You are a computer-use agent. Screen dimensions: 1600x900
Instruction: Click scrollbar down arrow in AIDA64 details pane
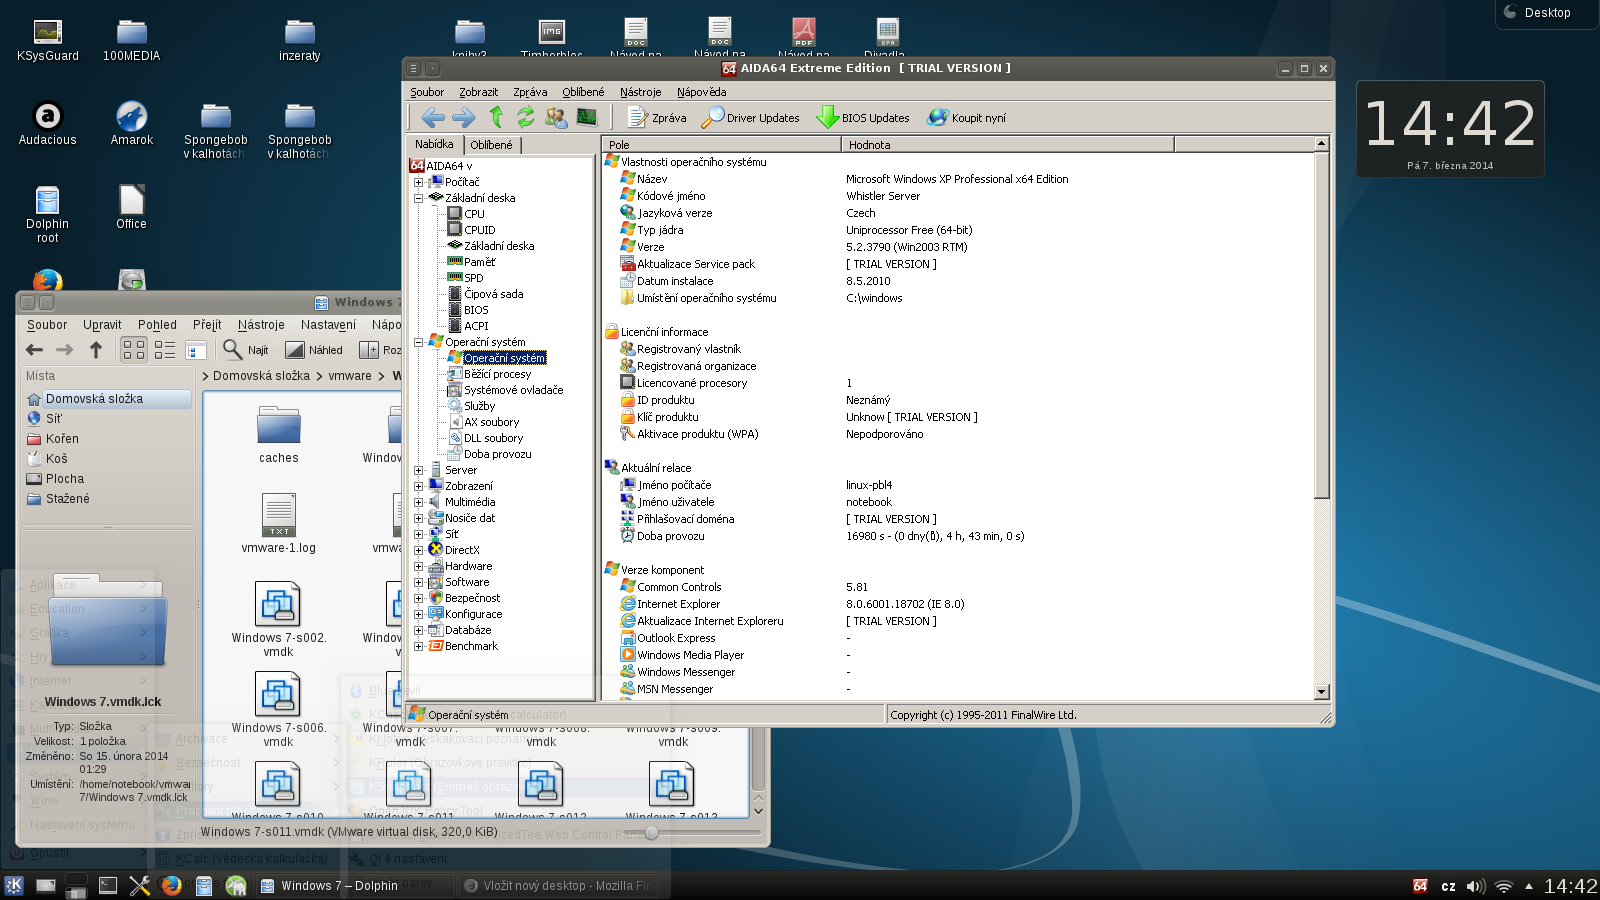[1321, 692]
